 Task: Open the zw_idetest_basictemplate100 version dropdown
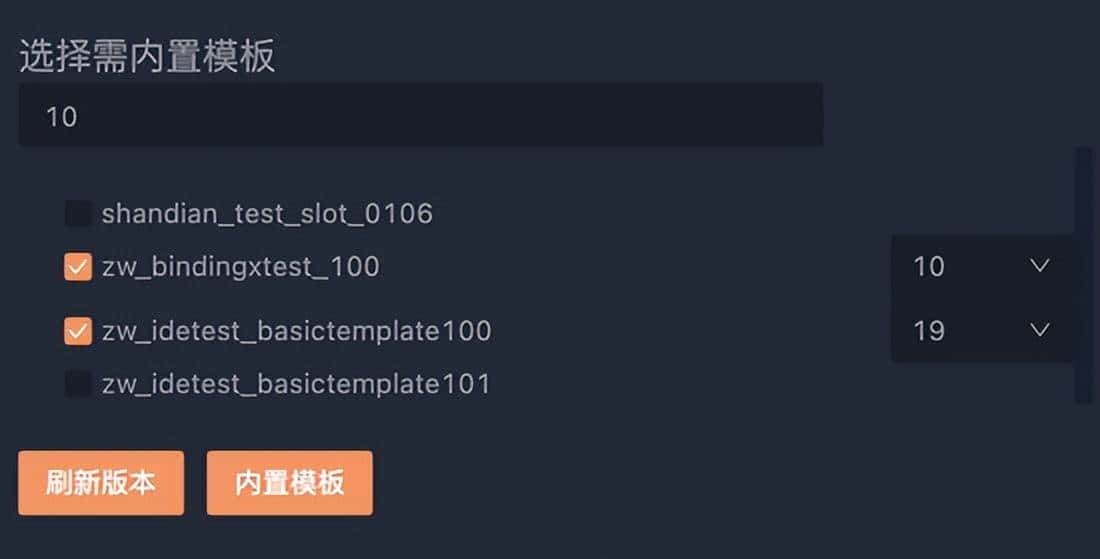tap(980, 329)
